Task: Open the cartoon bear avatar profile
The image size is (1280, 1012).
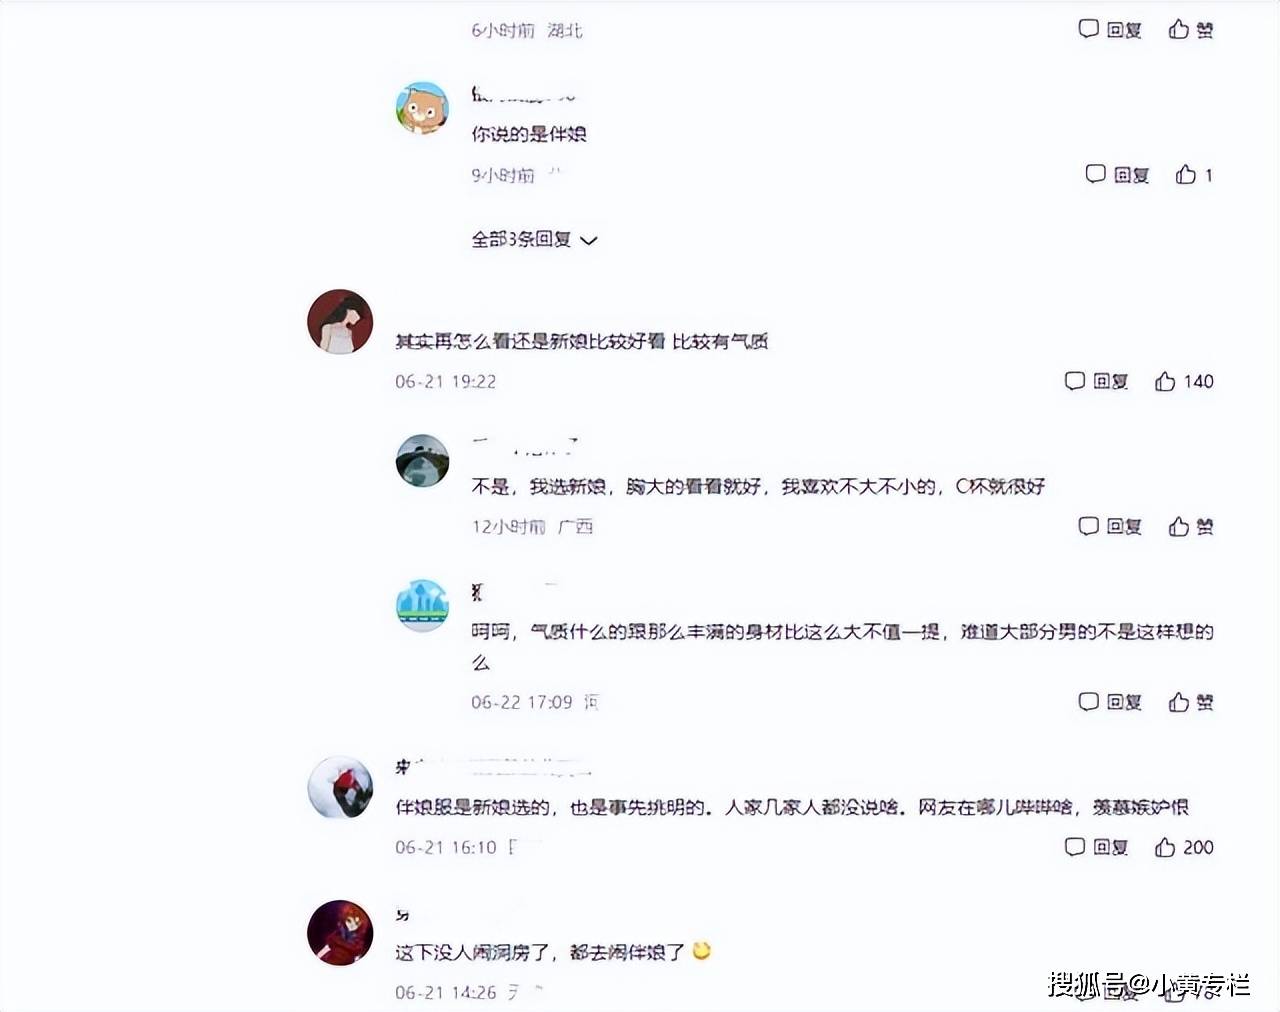Action: [422, 108]
